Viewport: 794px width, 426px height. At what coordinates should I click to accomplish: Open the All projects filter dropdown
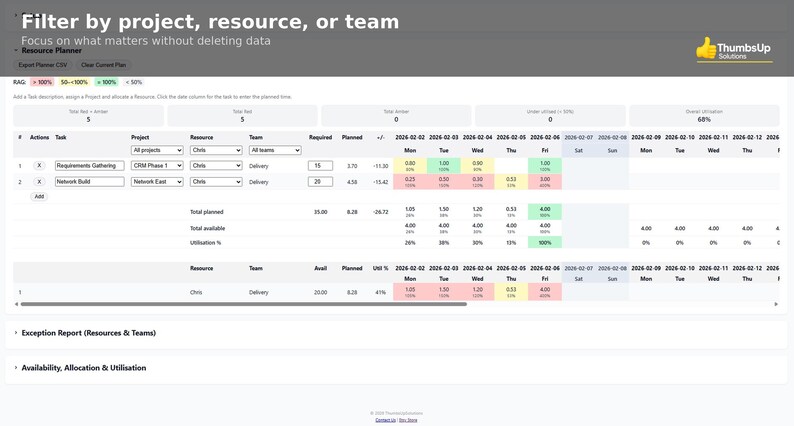click(x=157, y=150)
